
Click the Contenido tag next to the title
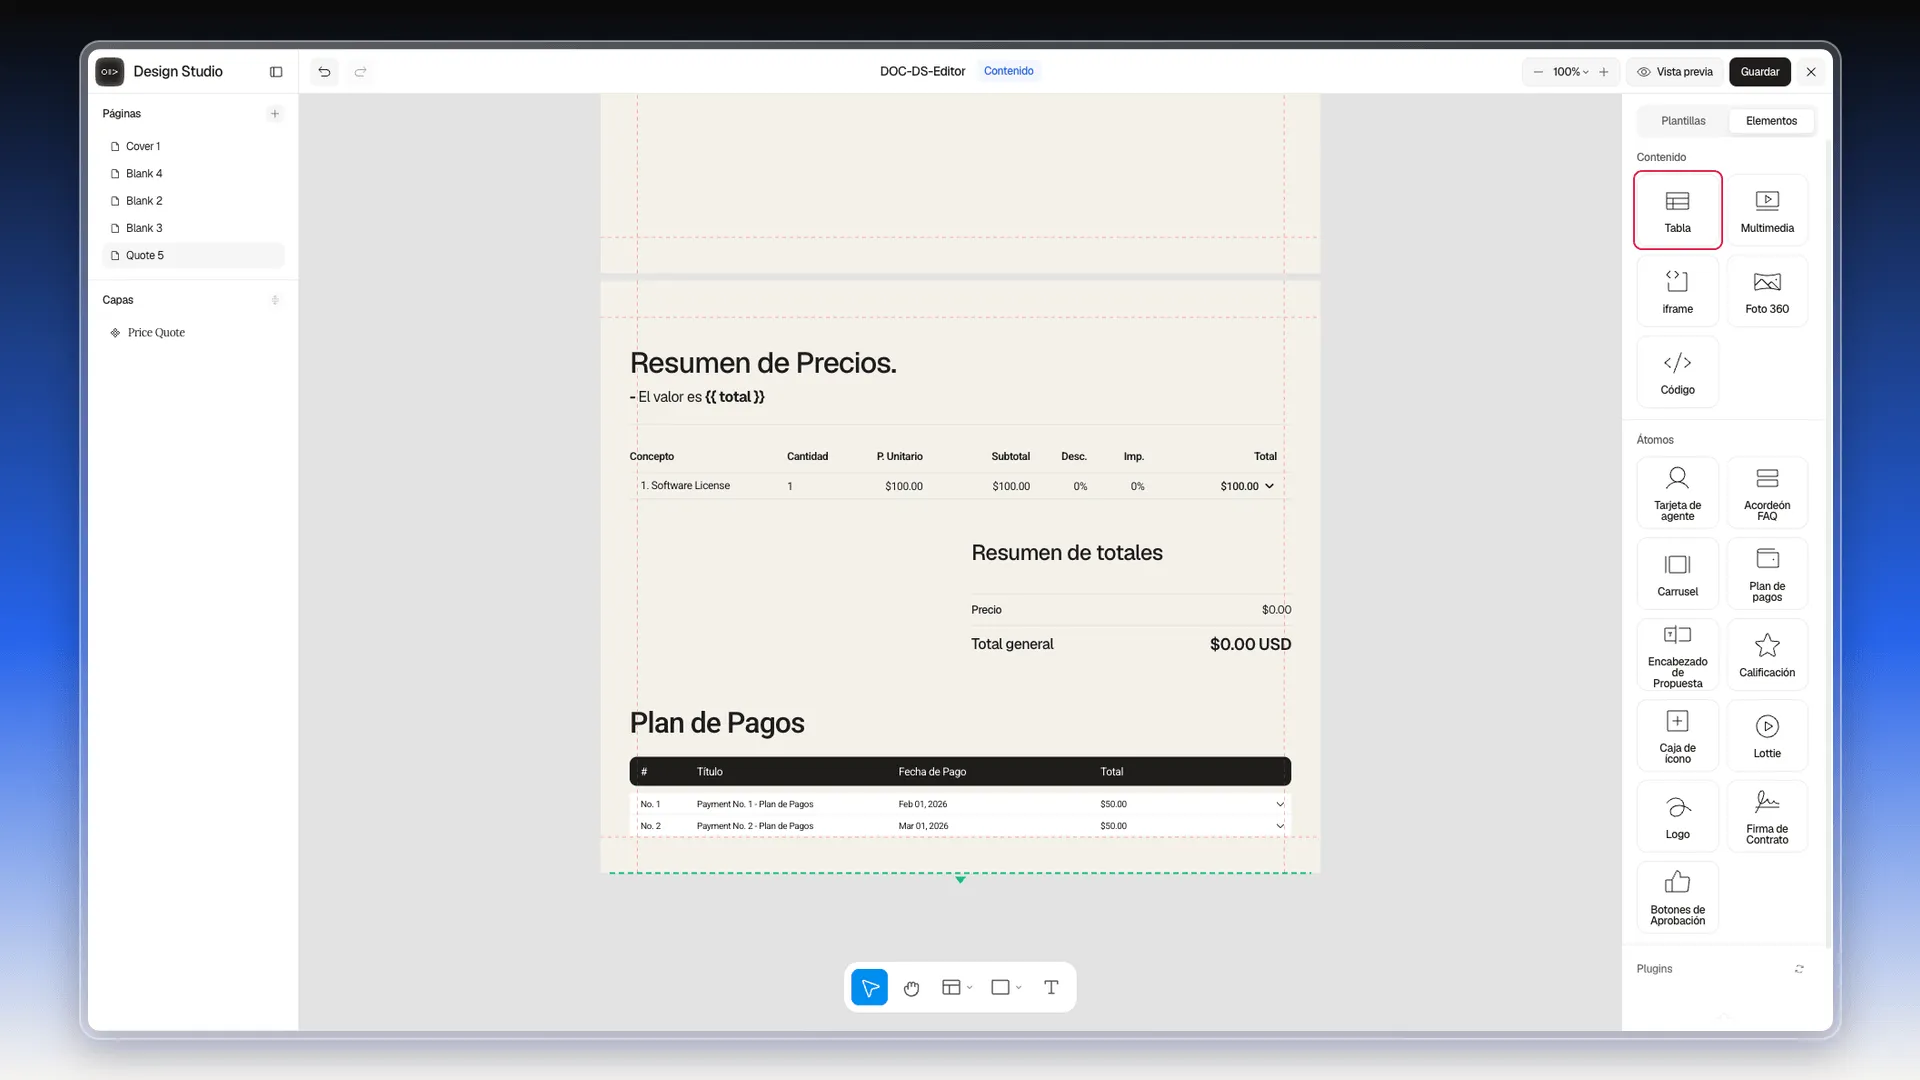pyautogui.click(x=1008, y=71)
